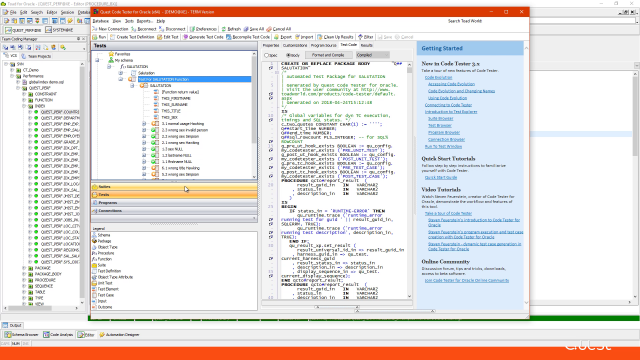Select the Body radio button
The image size is (640, 360).
tap(288, 55)
